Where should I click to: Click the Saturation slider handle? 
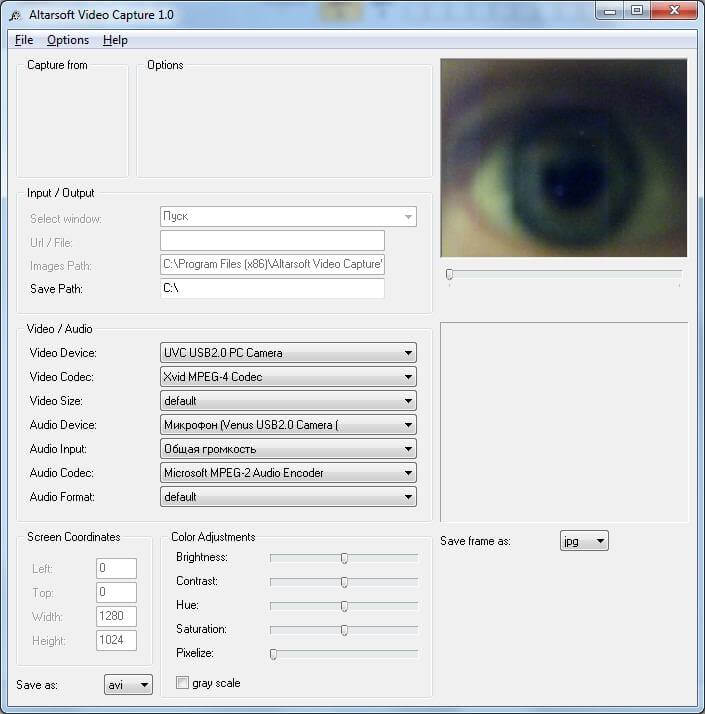point(344,630)
